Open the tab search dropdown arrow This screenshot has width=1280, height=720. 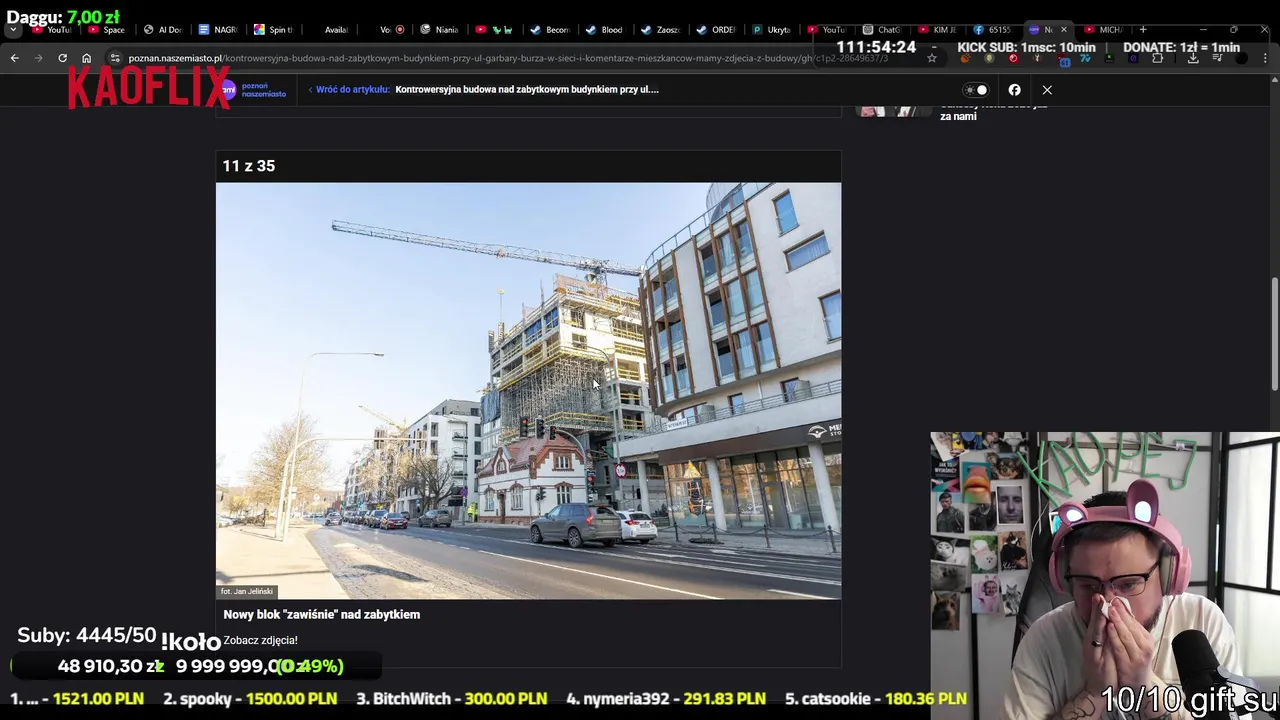(x=13, y=30)
